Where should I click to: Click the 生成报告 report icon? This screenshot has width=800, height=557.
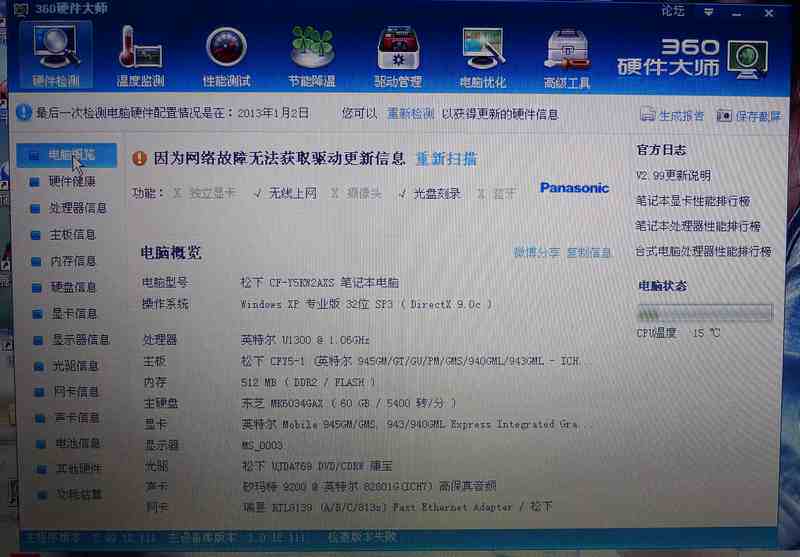(649, 115)
